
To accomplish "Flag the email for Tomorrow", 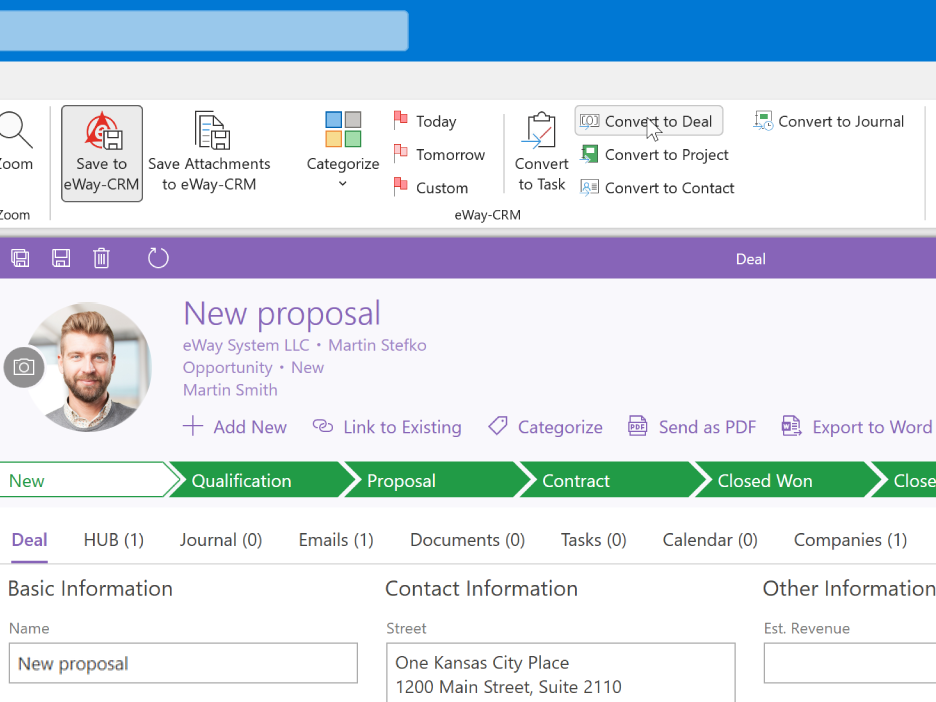I will 439,155.
